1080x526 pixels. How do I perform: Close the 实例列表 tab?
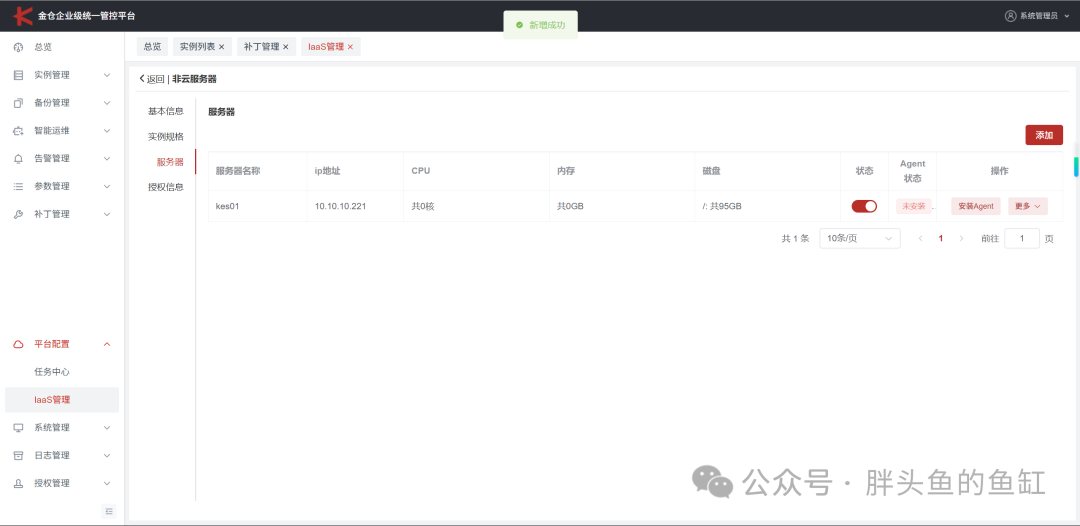[221, 47]
